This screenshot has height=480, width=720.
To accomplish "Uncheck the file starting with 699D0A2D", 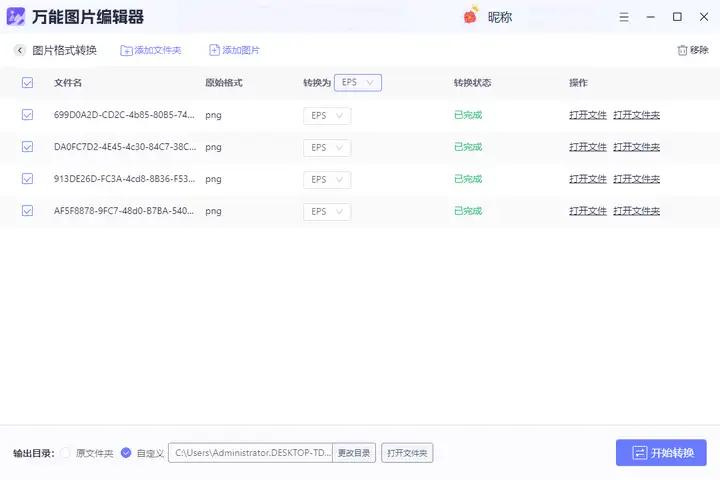I will pyautogui.click(x=27, y=115).
